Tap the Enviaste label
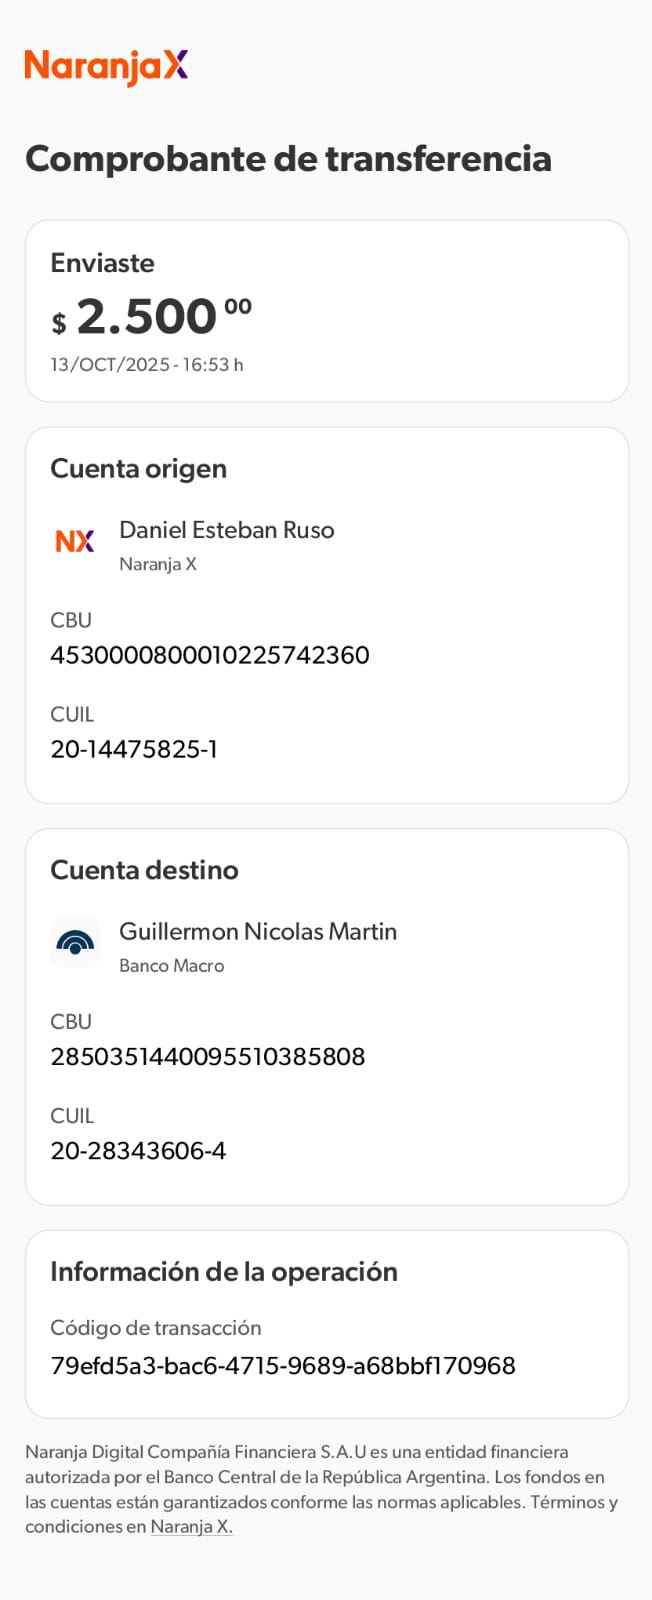Screen dimensions: 652x1600 click(x=103, y=263)
